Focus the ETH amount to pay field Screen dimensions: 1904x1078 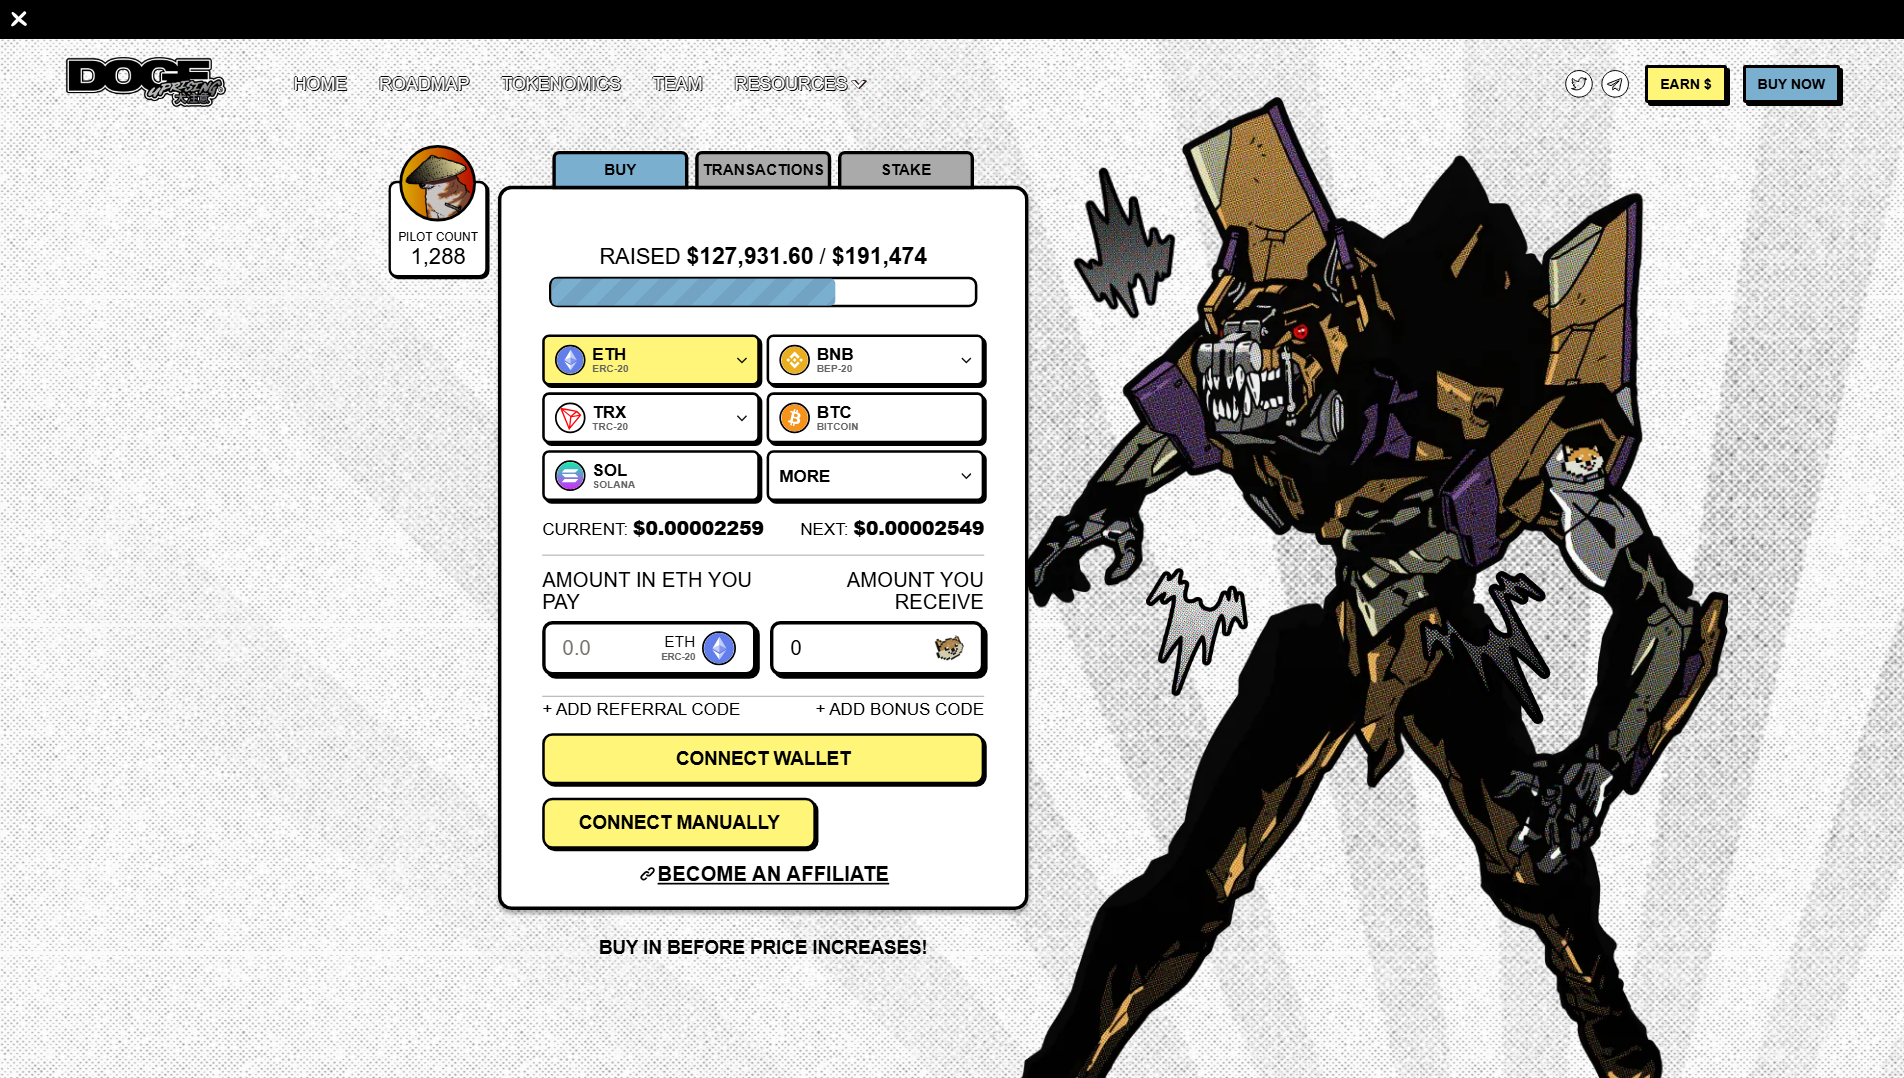pos(650,648)
